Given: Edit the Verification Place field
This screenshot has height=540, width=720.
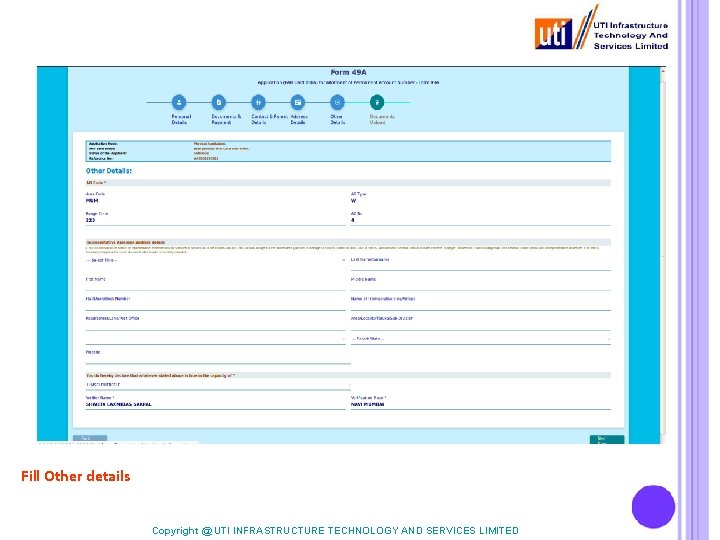Looking at the screenshot, I should pyautogui.click(x=481, y=402).
